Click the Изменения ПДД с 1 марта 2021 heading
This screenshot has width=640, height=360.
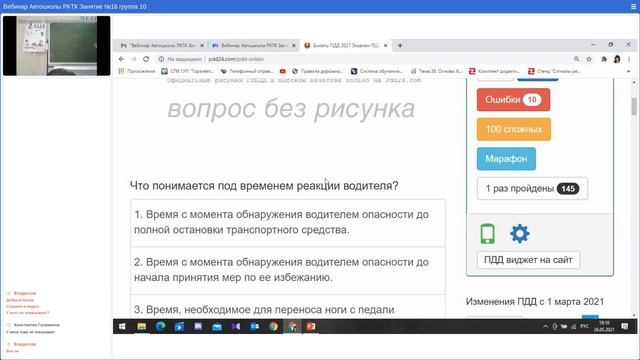535,302
